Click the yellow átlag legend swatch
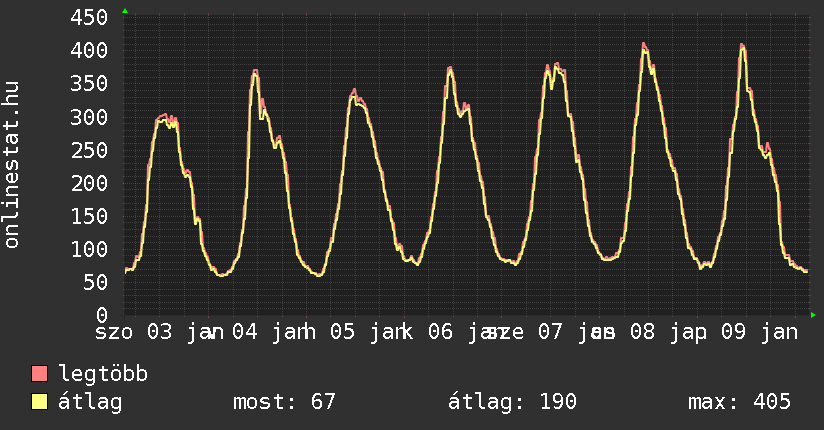Viewport: 824px width, 430px height. [40, 402]
